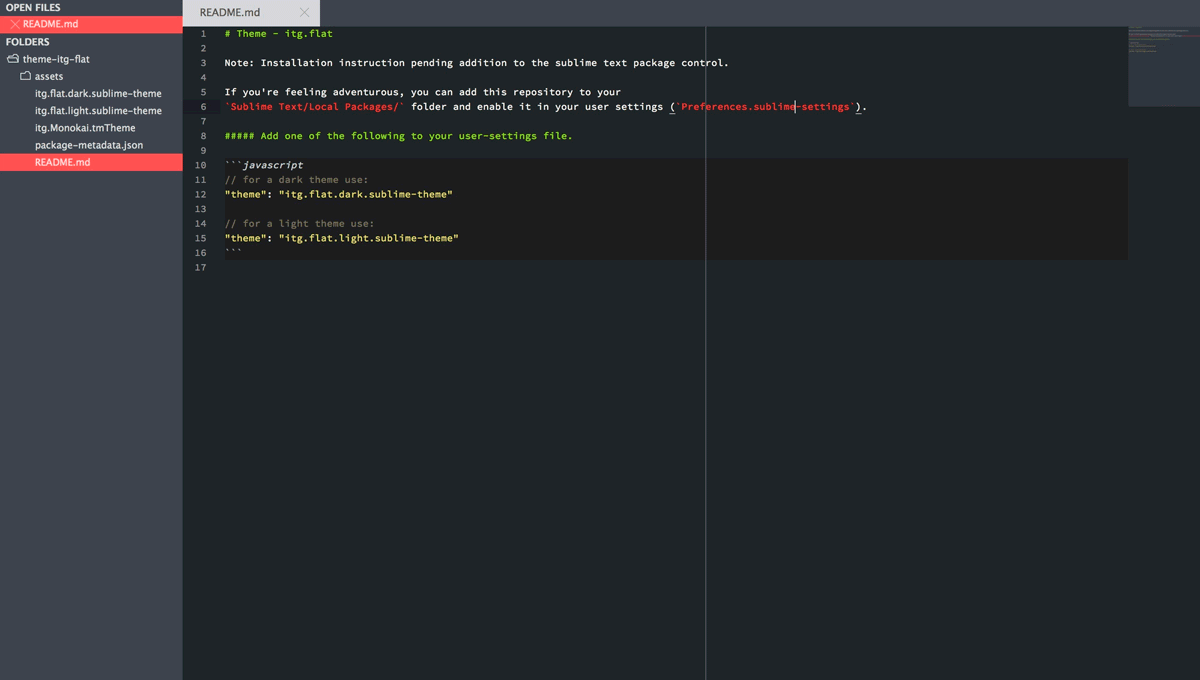This screenshot has width=1200, height=680.
Task: Click the '##### Add one of the following' heading
Action: click(x=399, y=136)
